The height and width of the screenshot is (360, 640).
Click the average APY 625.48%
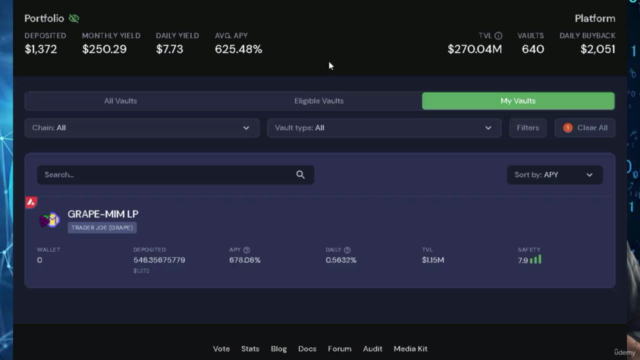pyautogui.click(x=238, y=49)
